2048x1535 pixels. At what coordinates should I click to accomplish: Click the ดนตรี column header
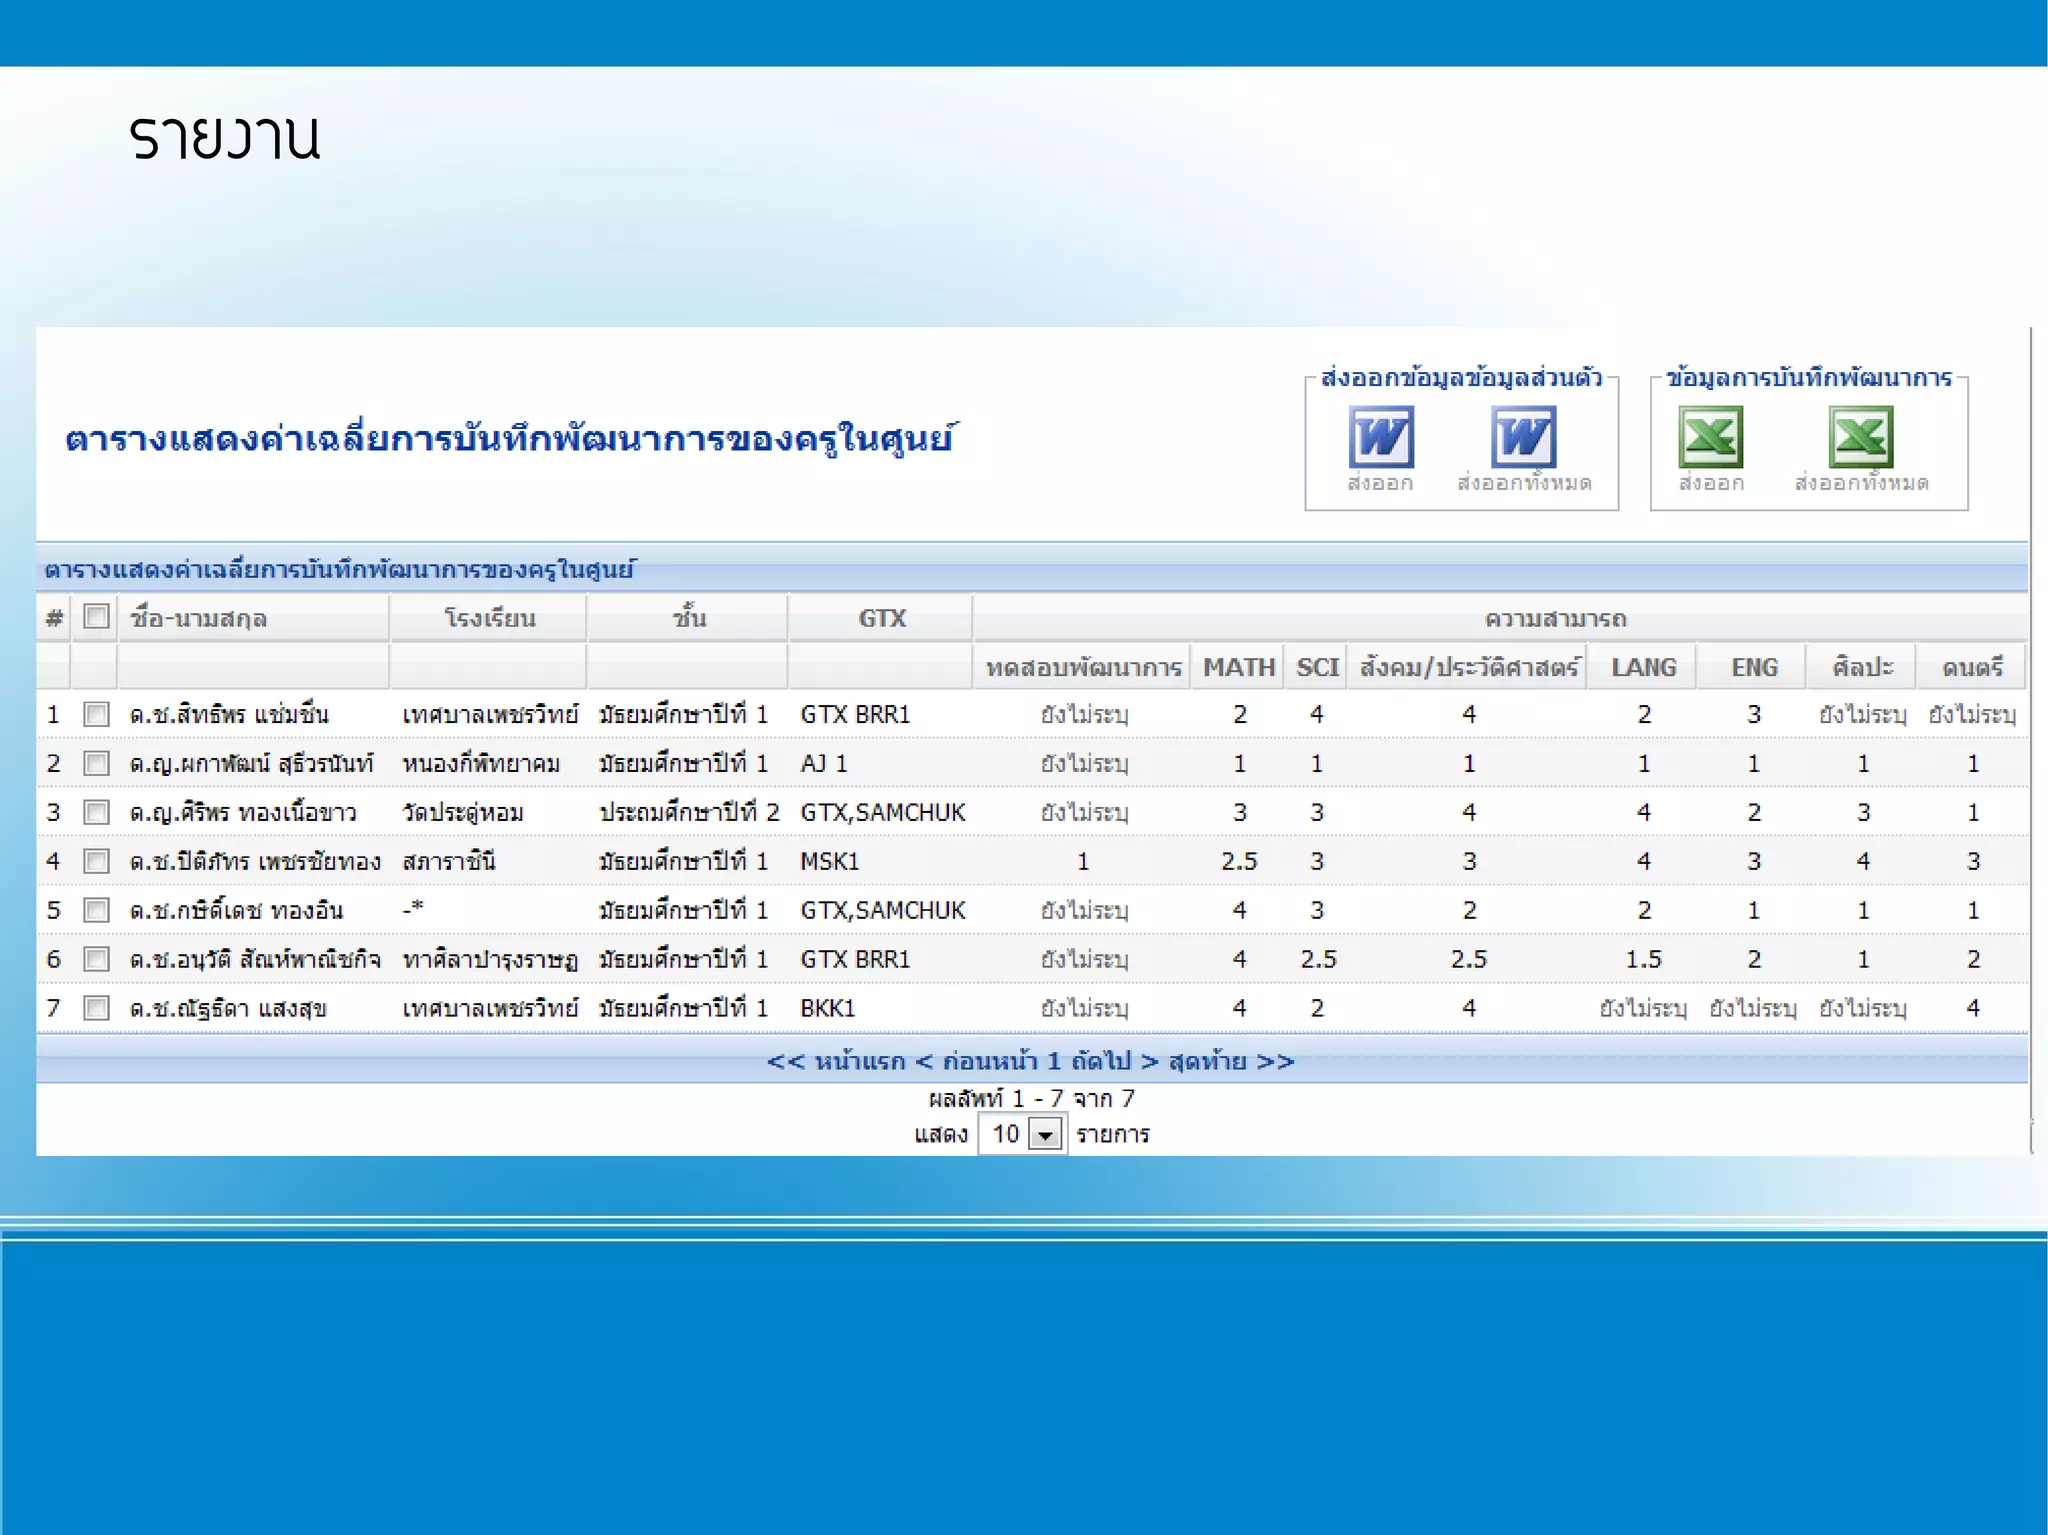click(1973, 667)
